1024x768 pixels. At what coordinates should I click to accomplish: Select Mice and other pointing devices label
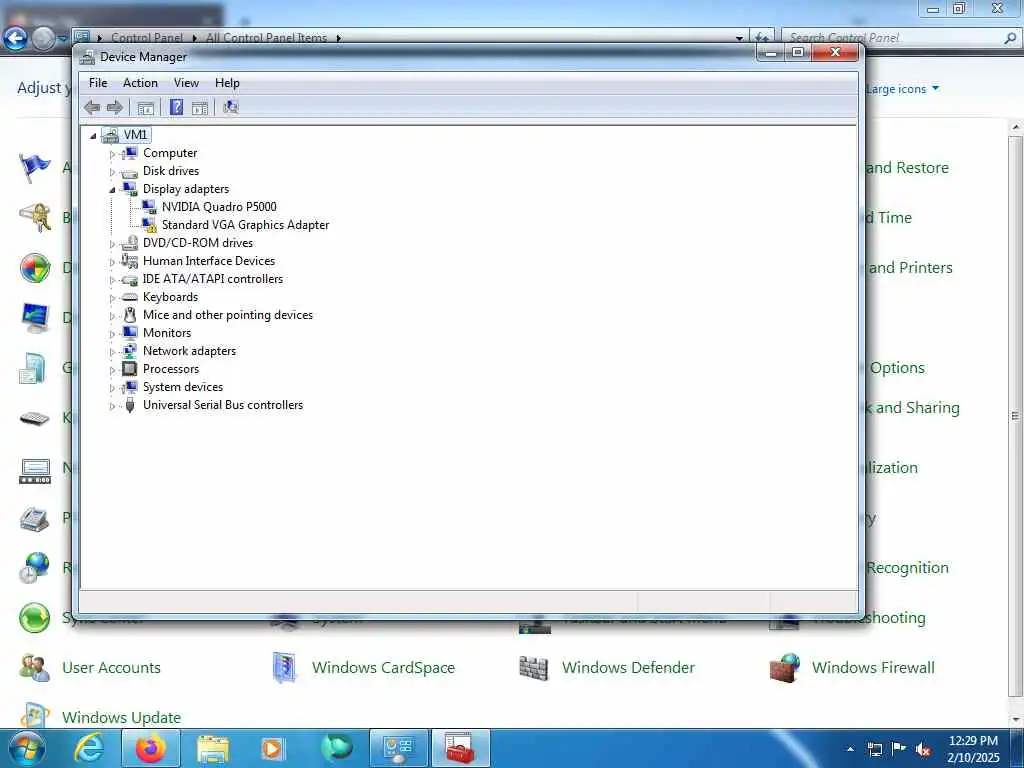[x=228, y=315]
